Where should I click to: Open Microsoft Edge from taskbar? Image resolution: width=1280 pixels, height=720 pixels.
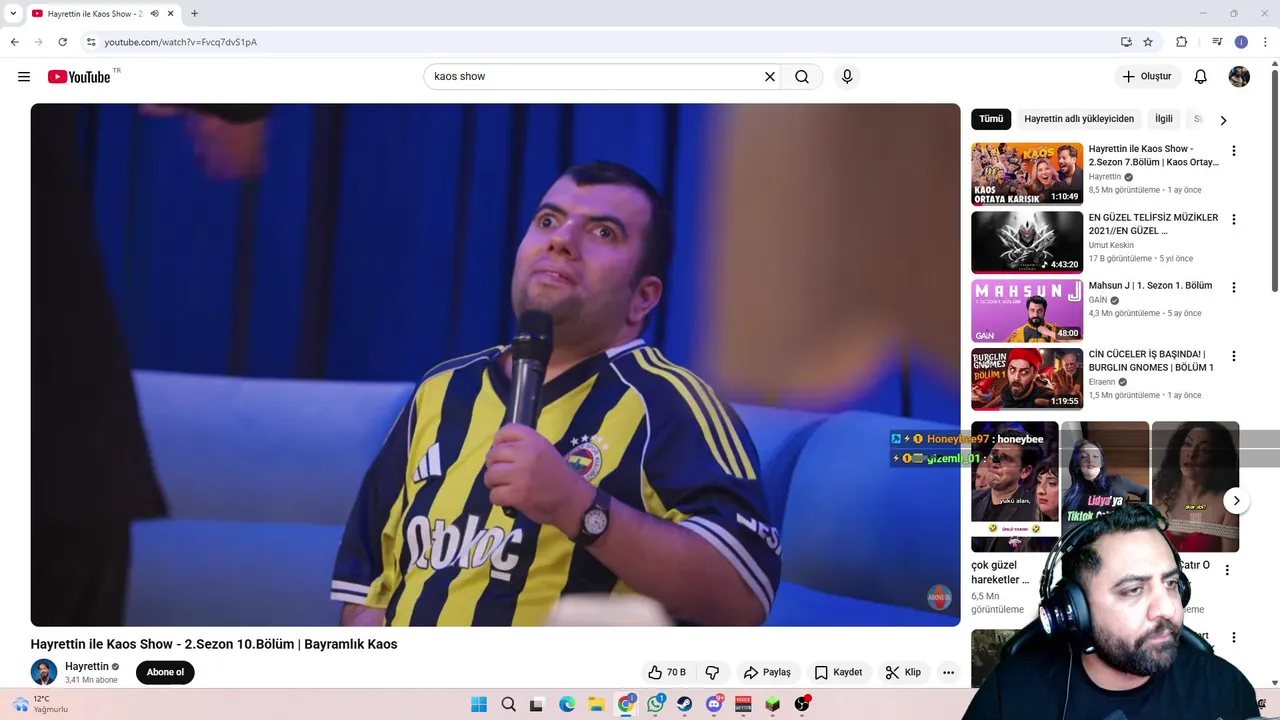tap(567, 705)
